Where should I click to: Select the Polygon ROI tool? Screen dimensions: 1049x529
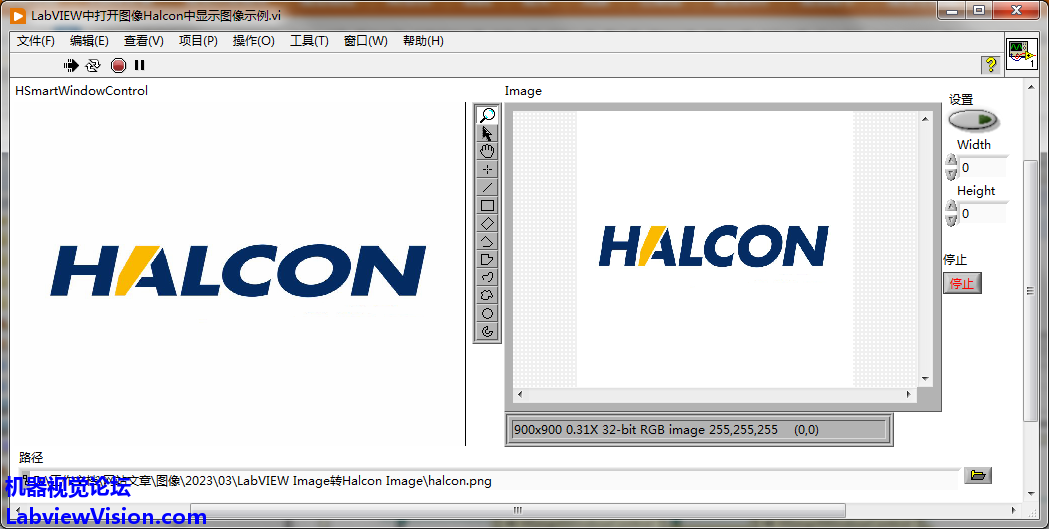[488, 259]
